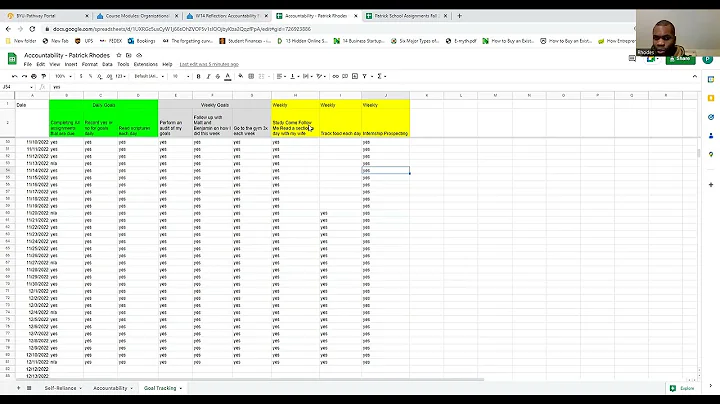Image resolution: width=720 pixels, height=404 pixels.
Task: Switch to the Self-Reliance sheet tab
Action: pos(63,388)
